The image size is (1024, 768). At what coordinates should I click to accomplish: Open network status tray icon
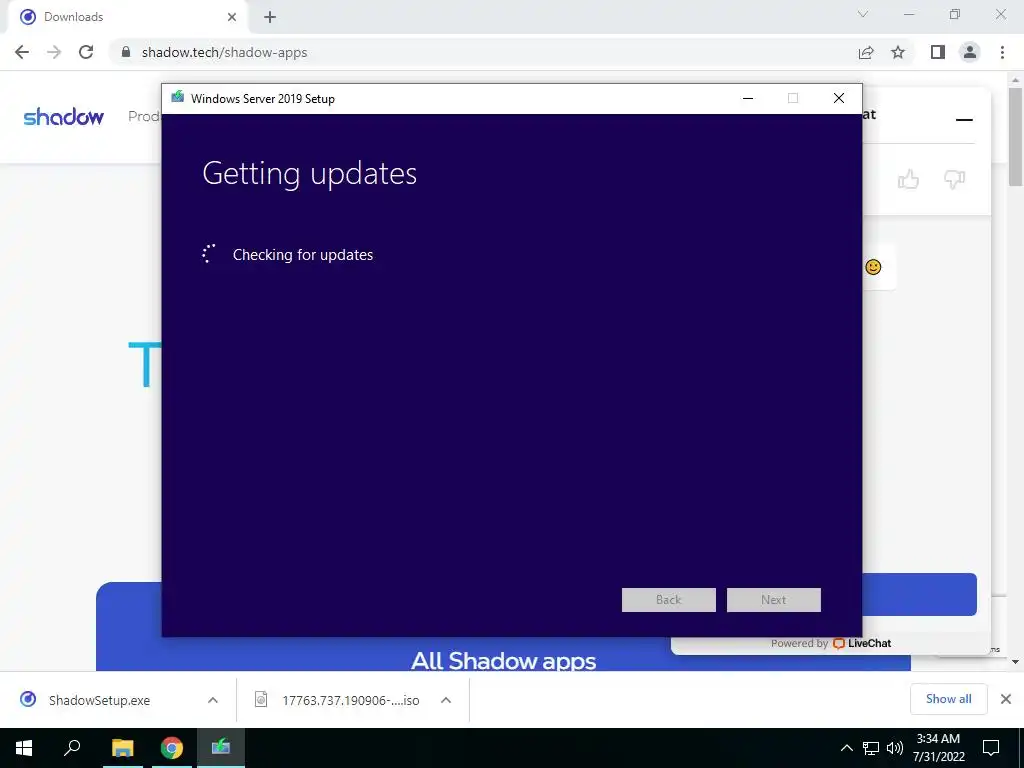coord(871,748)
